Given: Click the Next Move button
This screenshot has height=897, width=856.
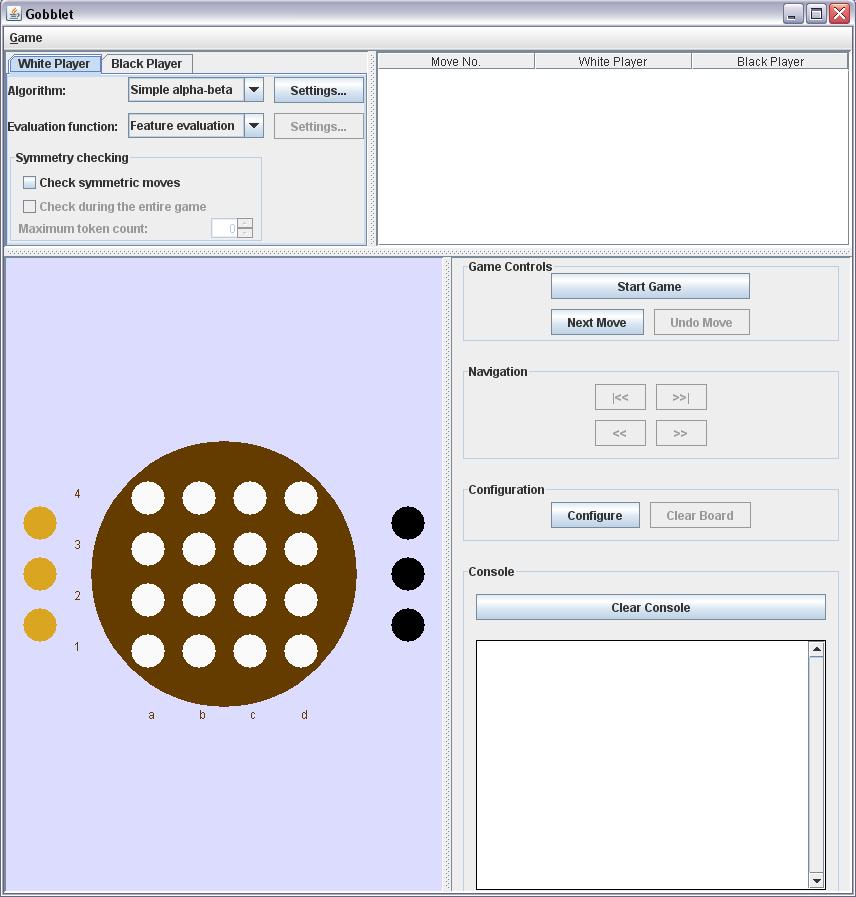Looking at the screenshot, I should pyautogui.click(x=597, y=322).
